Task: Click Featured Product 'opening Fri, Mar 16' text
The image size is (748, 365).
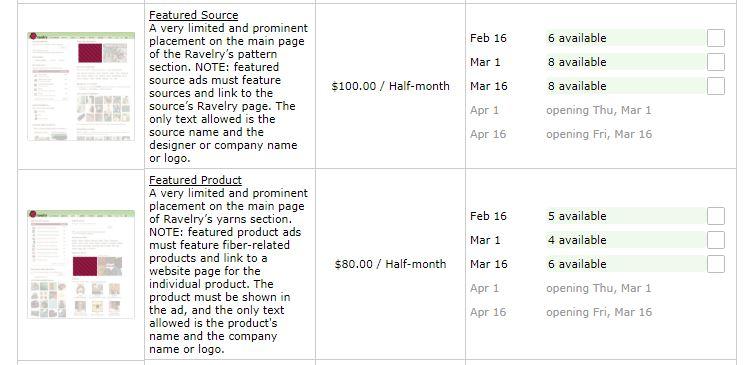Action: [x=599, y=312]
